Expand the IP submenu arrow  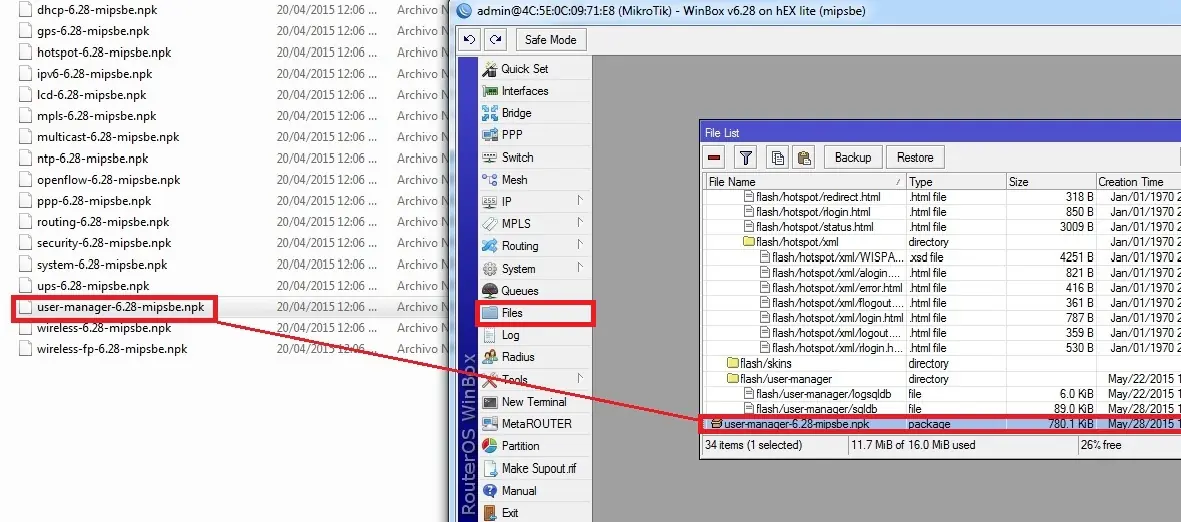click(580, 201)
